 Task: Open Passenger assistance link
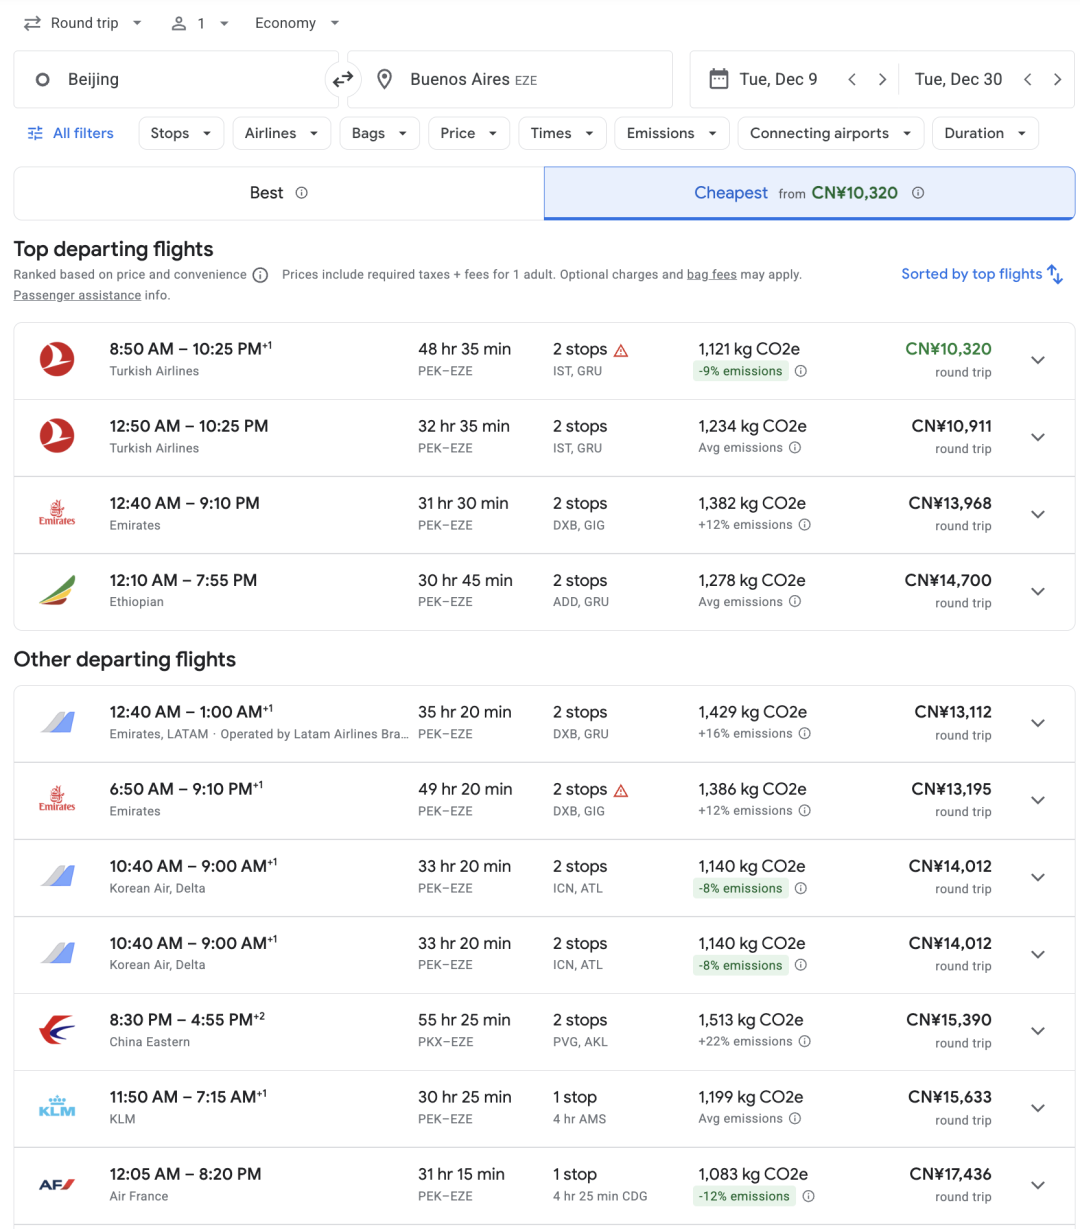[77, 295]
